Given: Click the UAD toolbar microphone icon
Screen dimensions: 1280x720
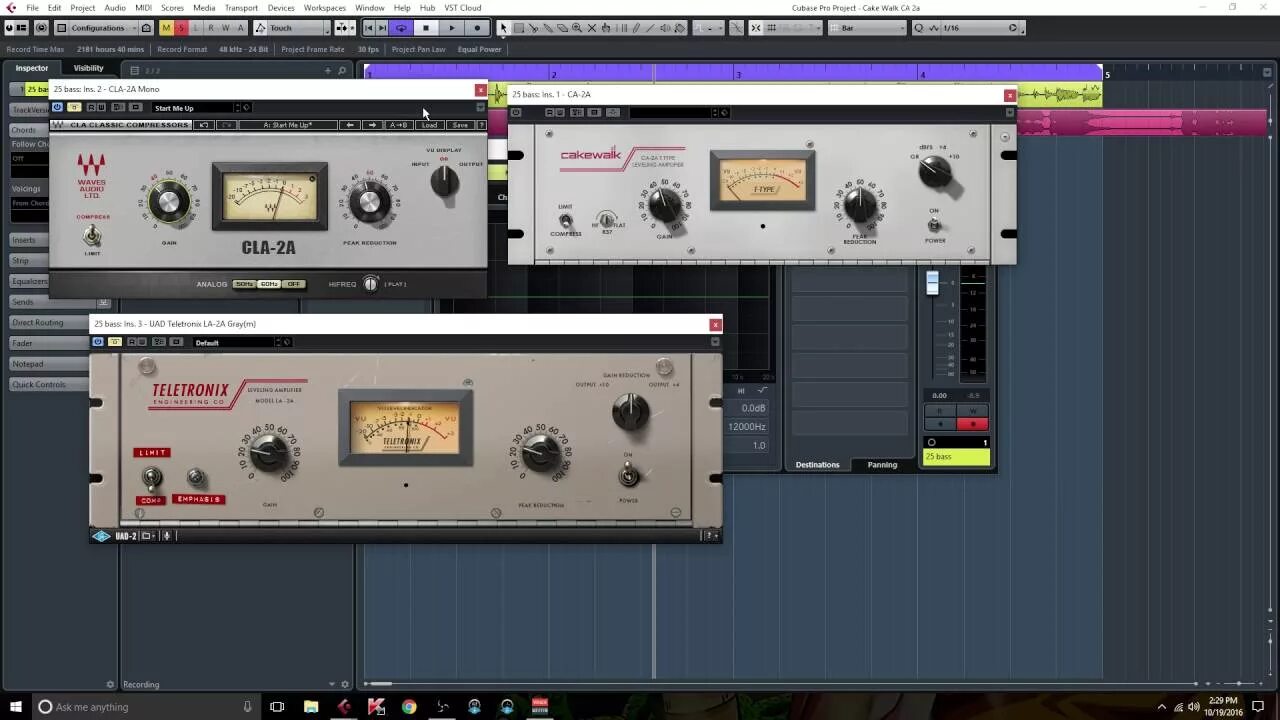Looking at the screenshot, I should [x=167, y=536].
